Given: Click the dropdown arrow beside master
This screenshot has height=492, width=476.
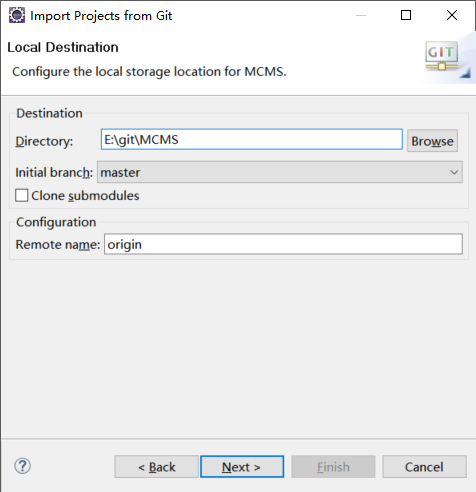Looking at the screenshot, I should (x=454, y=172).
